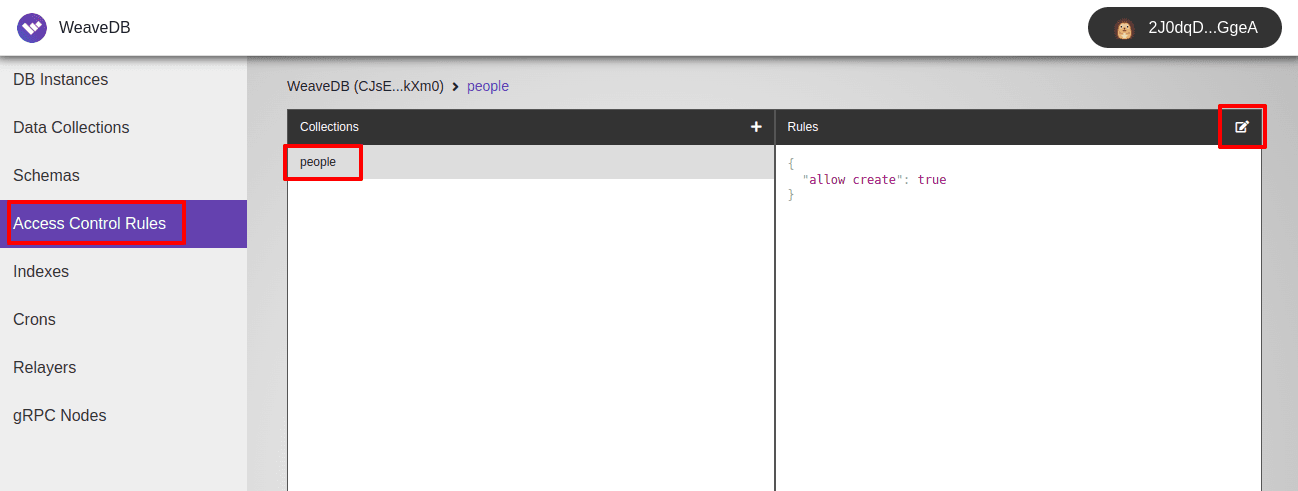Open Data Collections in sidebar
This screenshot has width=1298, height=491.
[71, 128]
